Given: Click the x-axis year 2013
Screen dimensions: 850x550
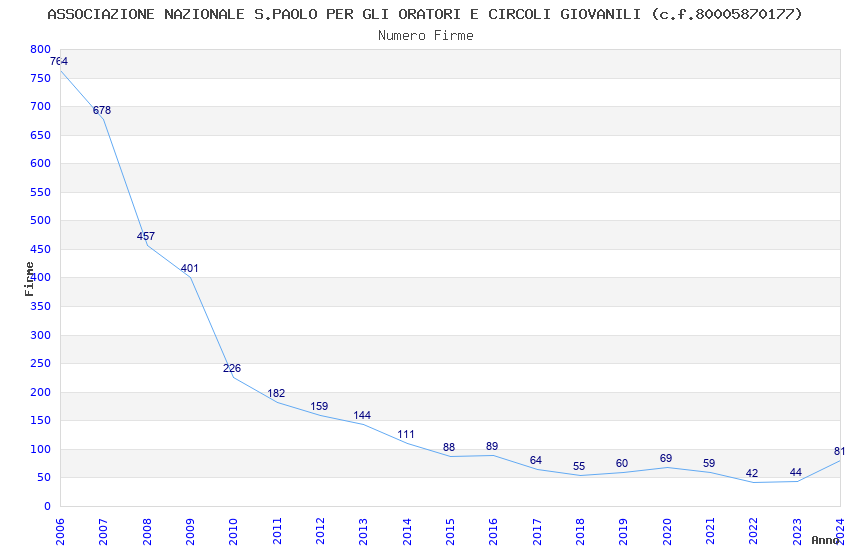Looking at the screenshot, I should click(363, 532).
